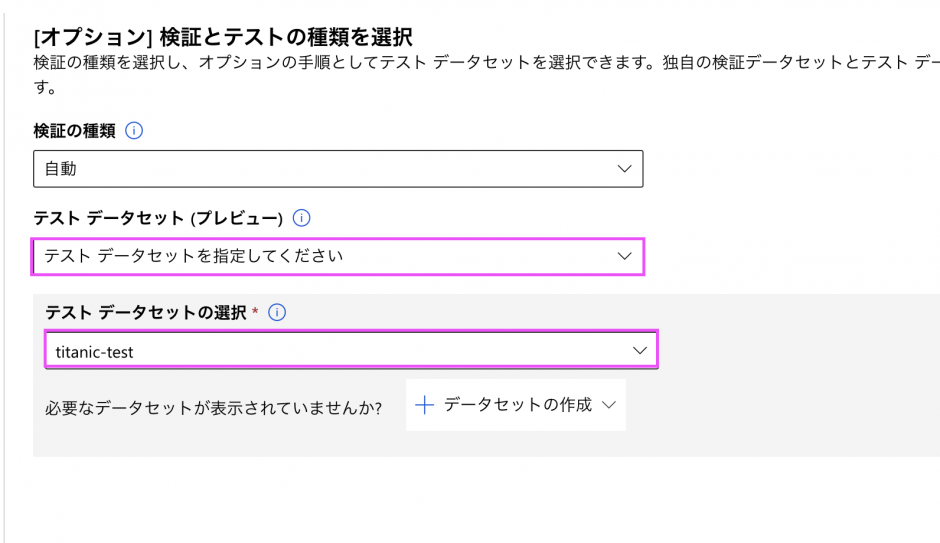
Task: Click the titanic-test value in the combo box
Action: [x=95, y=352]
